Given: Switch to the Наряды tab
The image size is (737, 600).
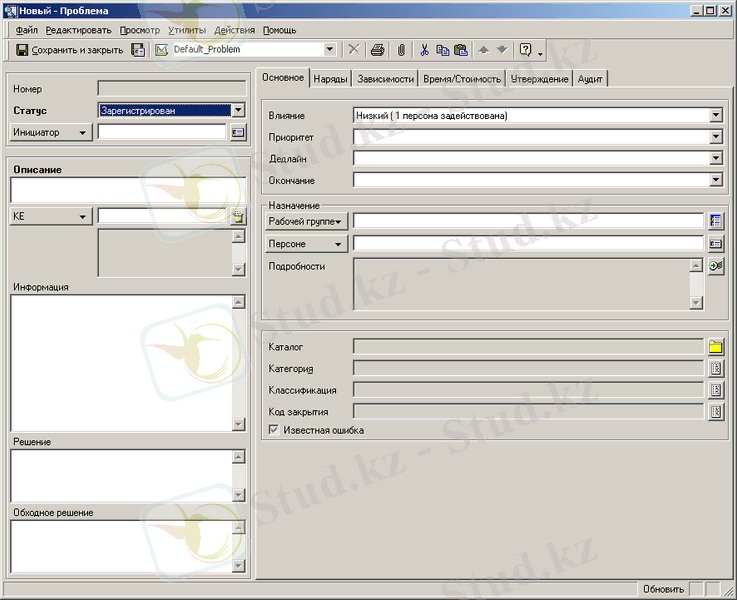Looking at the screenshot, I should pos(329,79).
